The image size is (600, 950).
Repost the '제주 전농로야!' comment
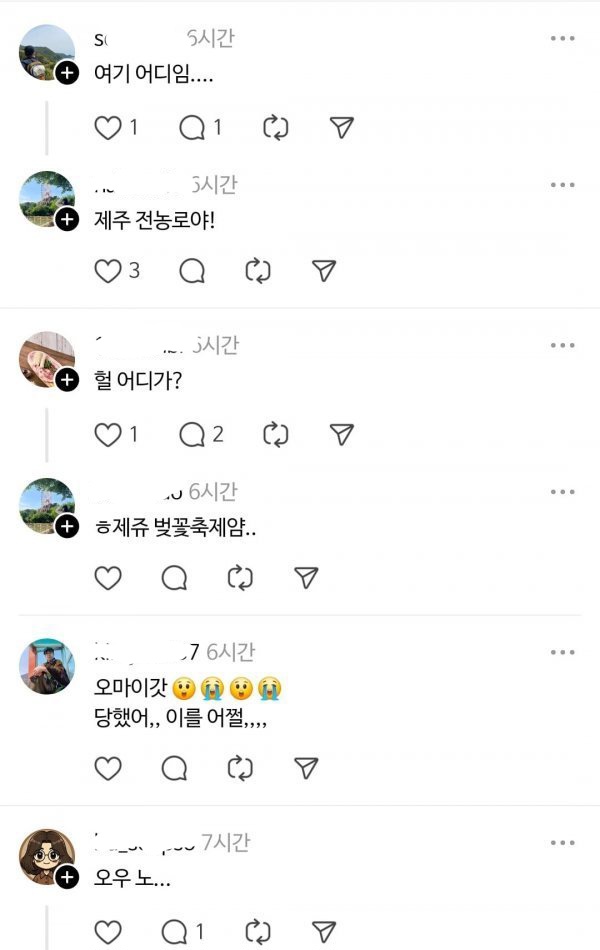258,271
